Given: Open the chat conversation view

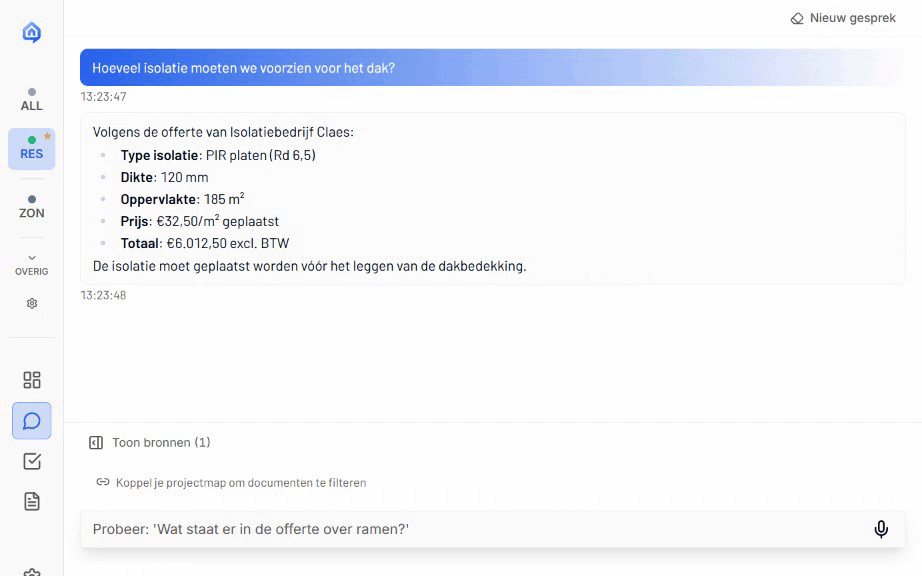Looking at the screenshot, I should [x=32, y=421].
